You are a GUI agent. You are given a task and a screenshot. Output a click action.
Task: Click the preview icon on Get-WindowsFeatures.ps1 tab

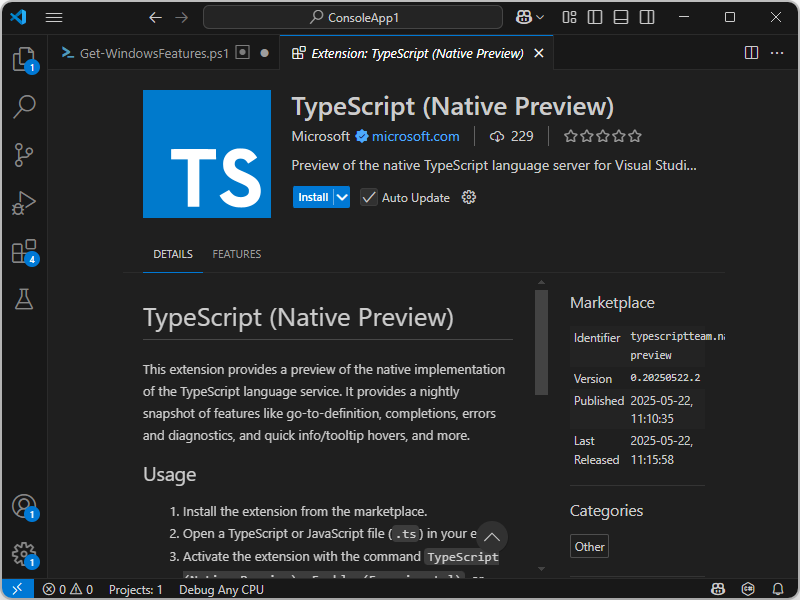tap(243, 53)
